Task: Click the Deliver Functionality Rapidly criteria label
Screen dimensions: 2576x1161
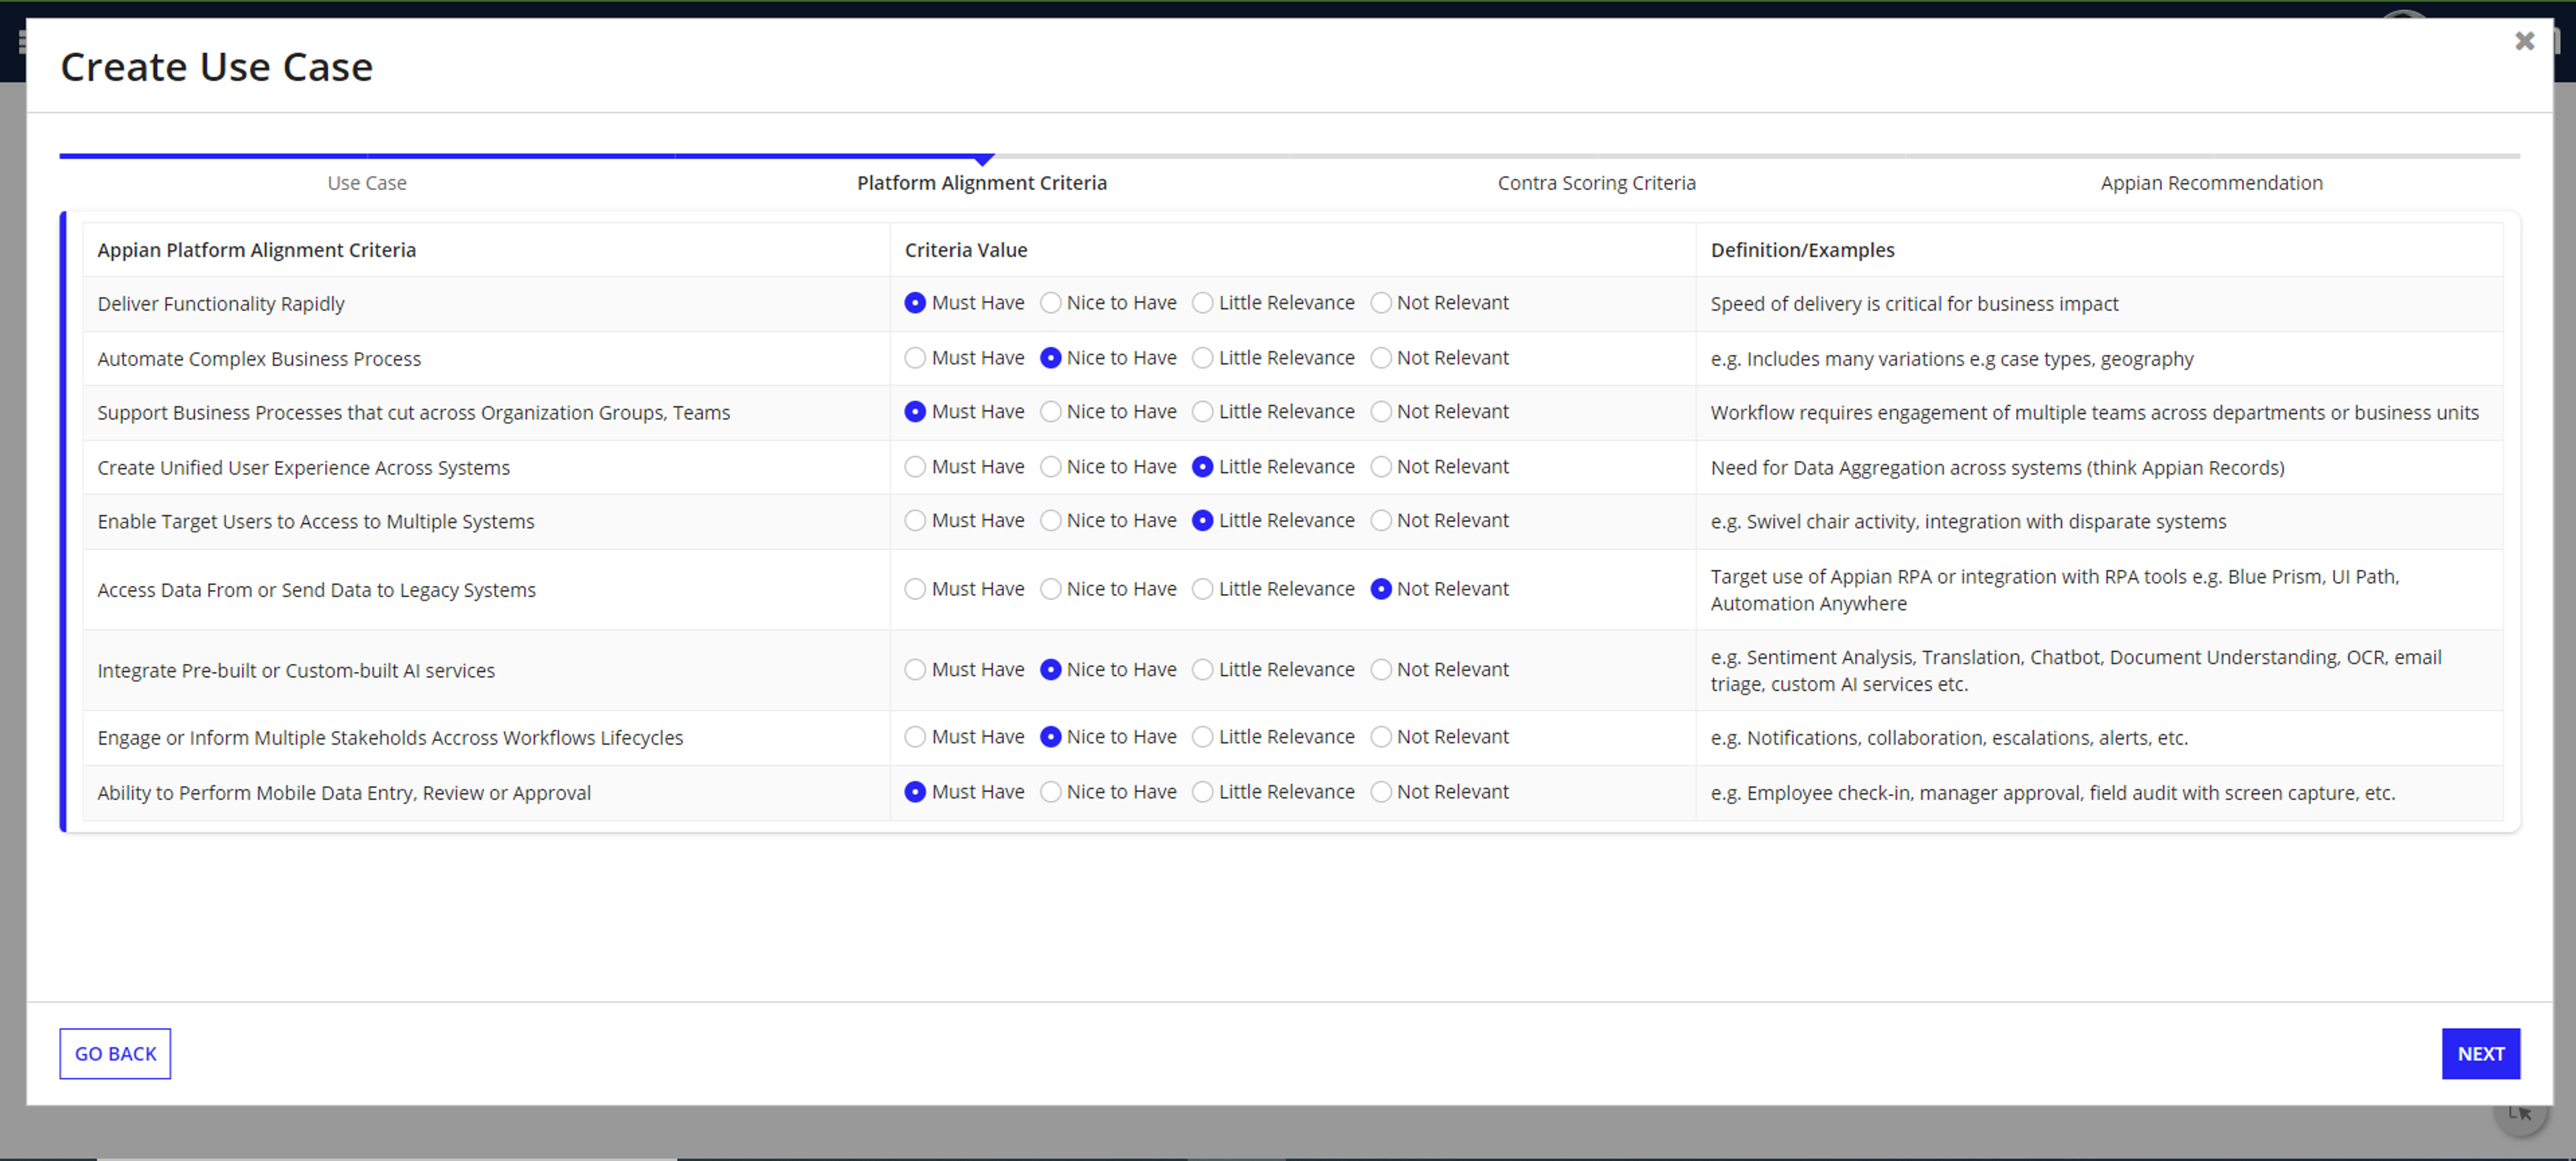Action: tap(221, 304)
